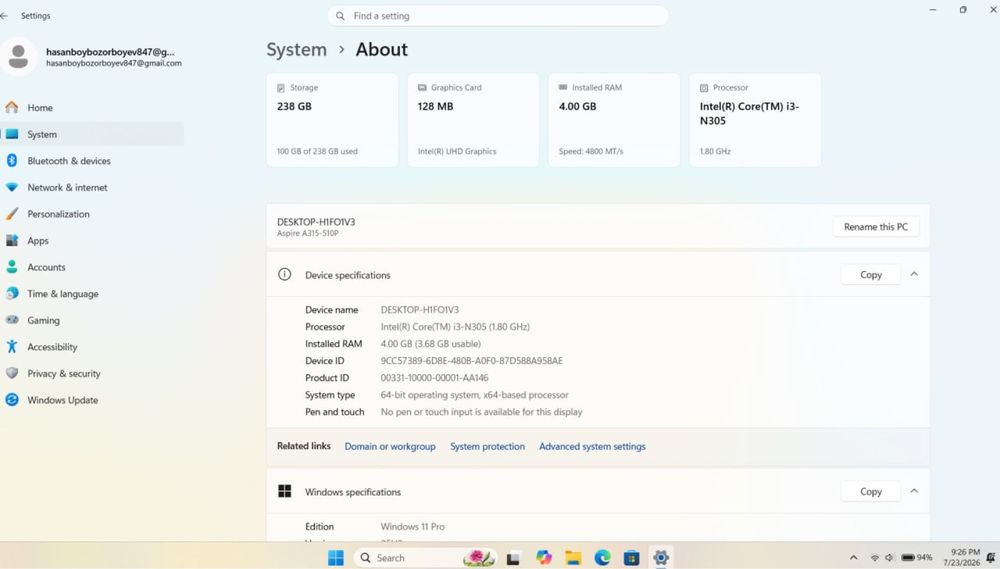
Task: Open Copilot from the taskbar
Action: tap(543, 558)
